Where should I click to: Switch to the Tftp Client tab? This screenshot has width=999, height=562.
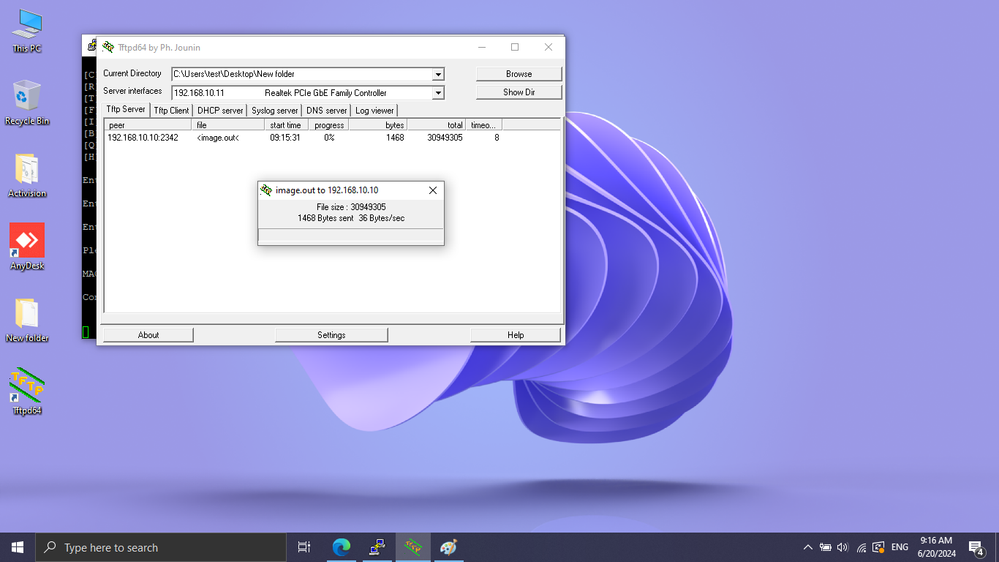[x=171, y=110]
